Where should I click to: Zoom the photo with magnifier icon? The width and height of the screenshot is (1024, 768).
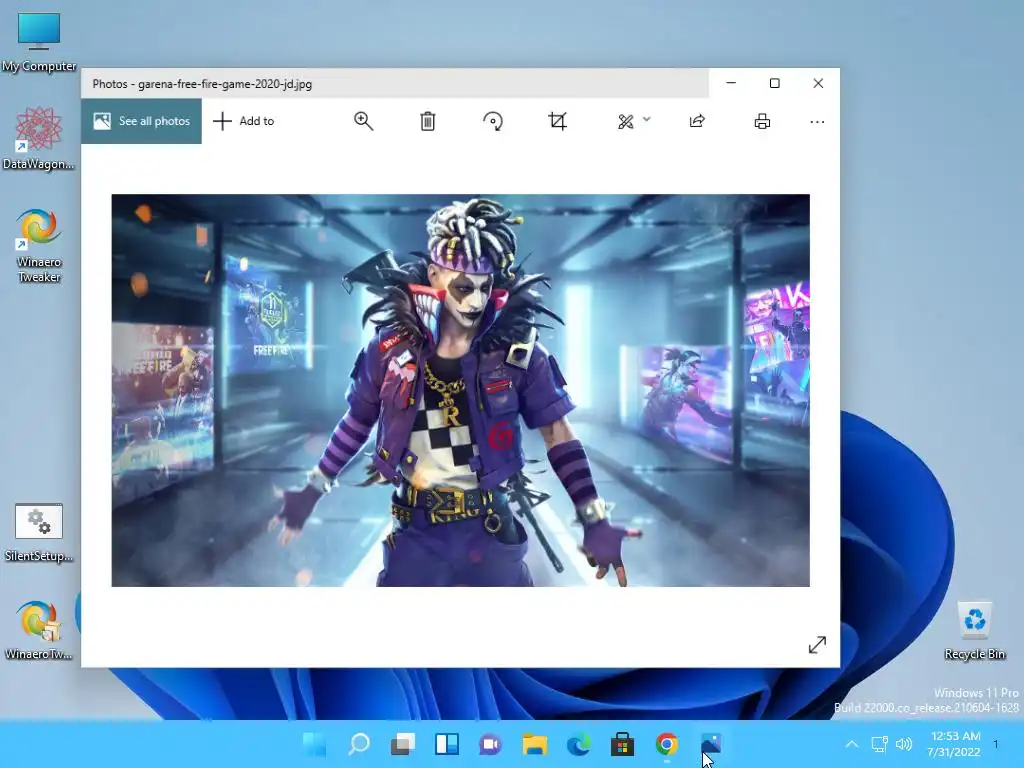click(364, 121)
